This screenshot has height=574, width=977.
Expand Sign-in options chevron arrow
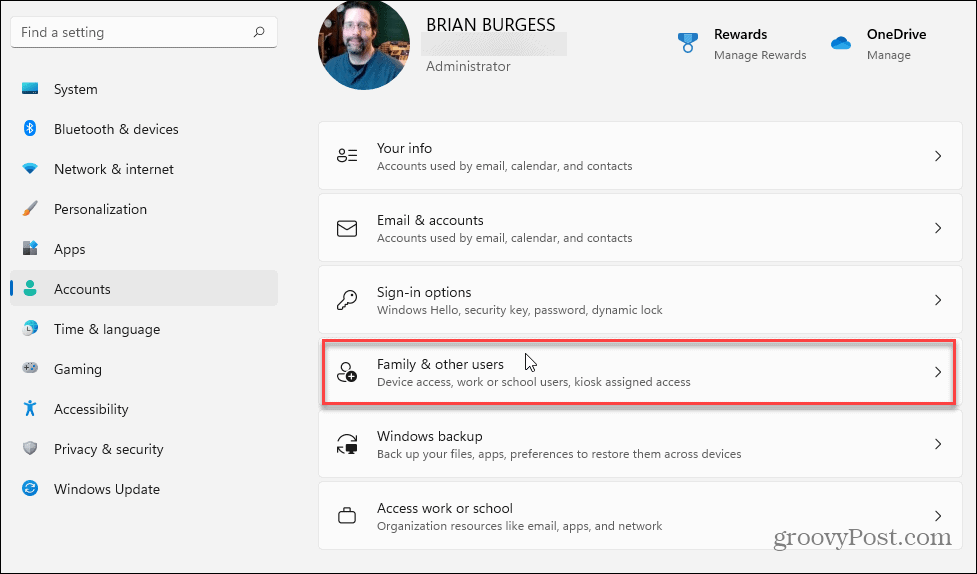click(937, 300)
